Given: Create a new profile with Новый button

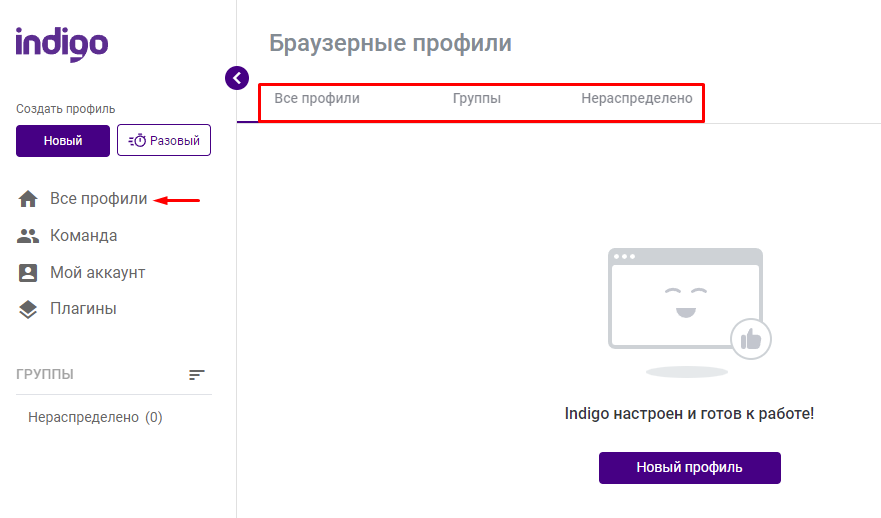Looking at the screenshot, I should [x=63, y=140].
